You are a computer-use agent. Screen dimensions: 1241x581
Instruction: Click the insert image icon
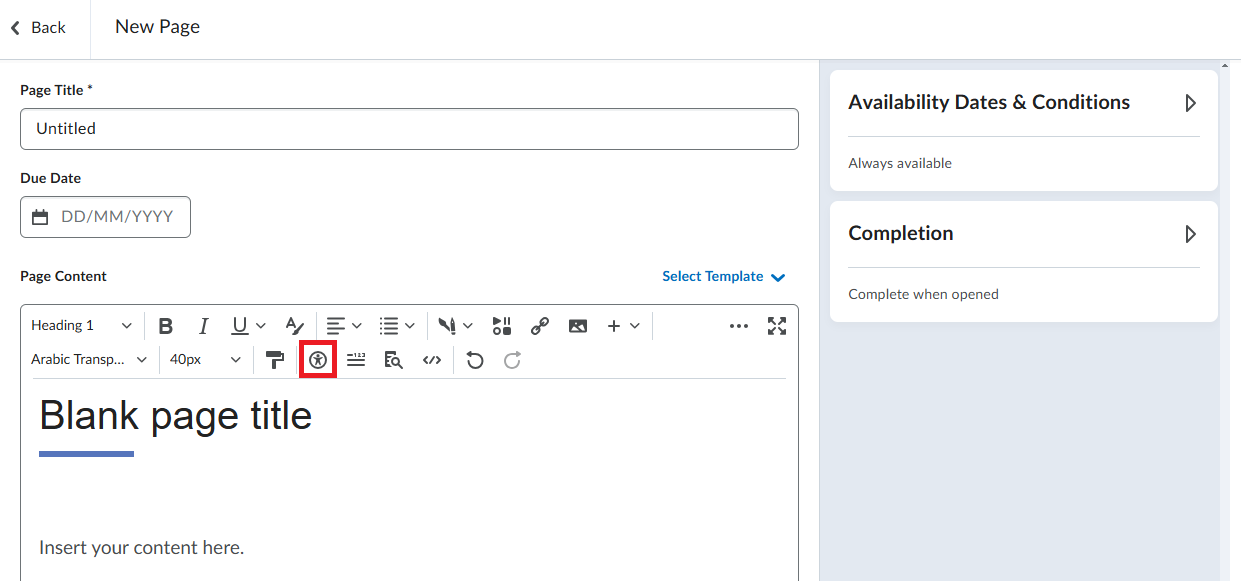[577, 326]
